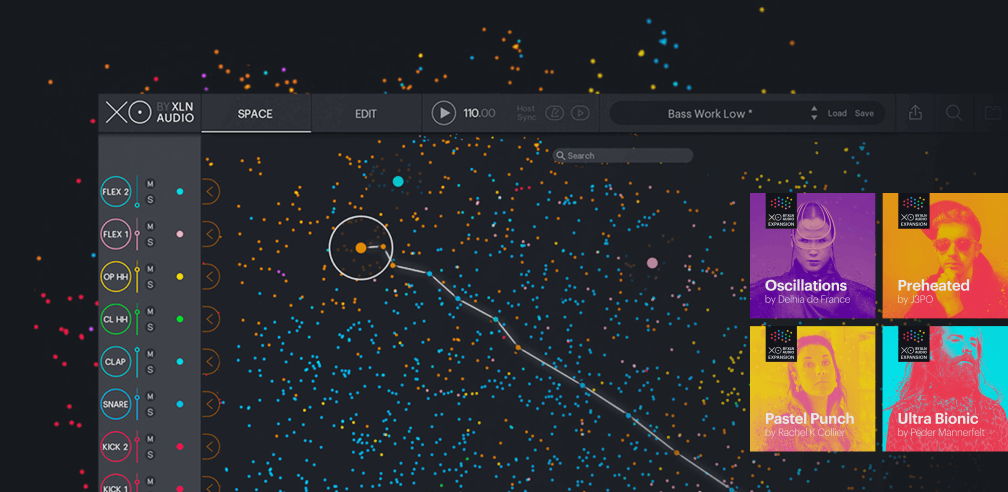
Task: Click the export/share icon in top bar
Action: [x=915, y=113]
